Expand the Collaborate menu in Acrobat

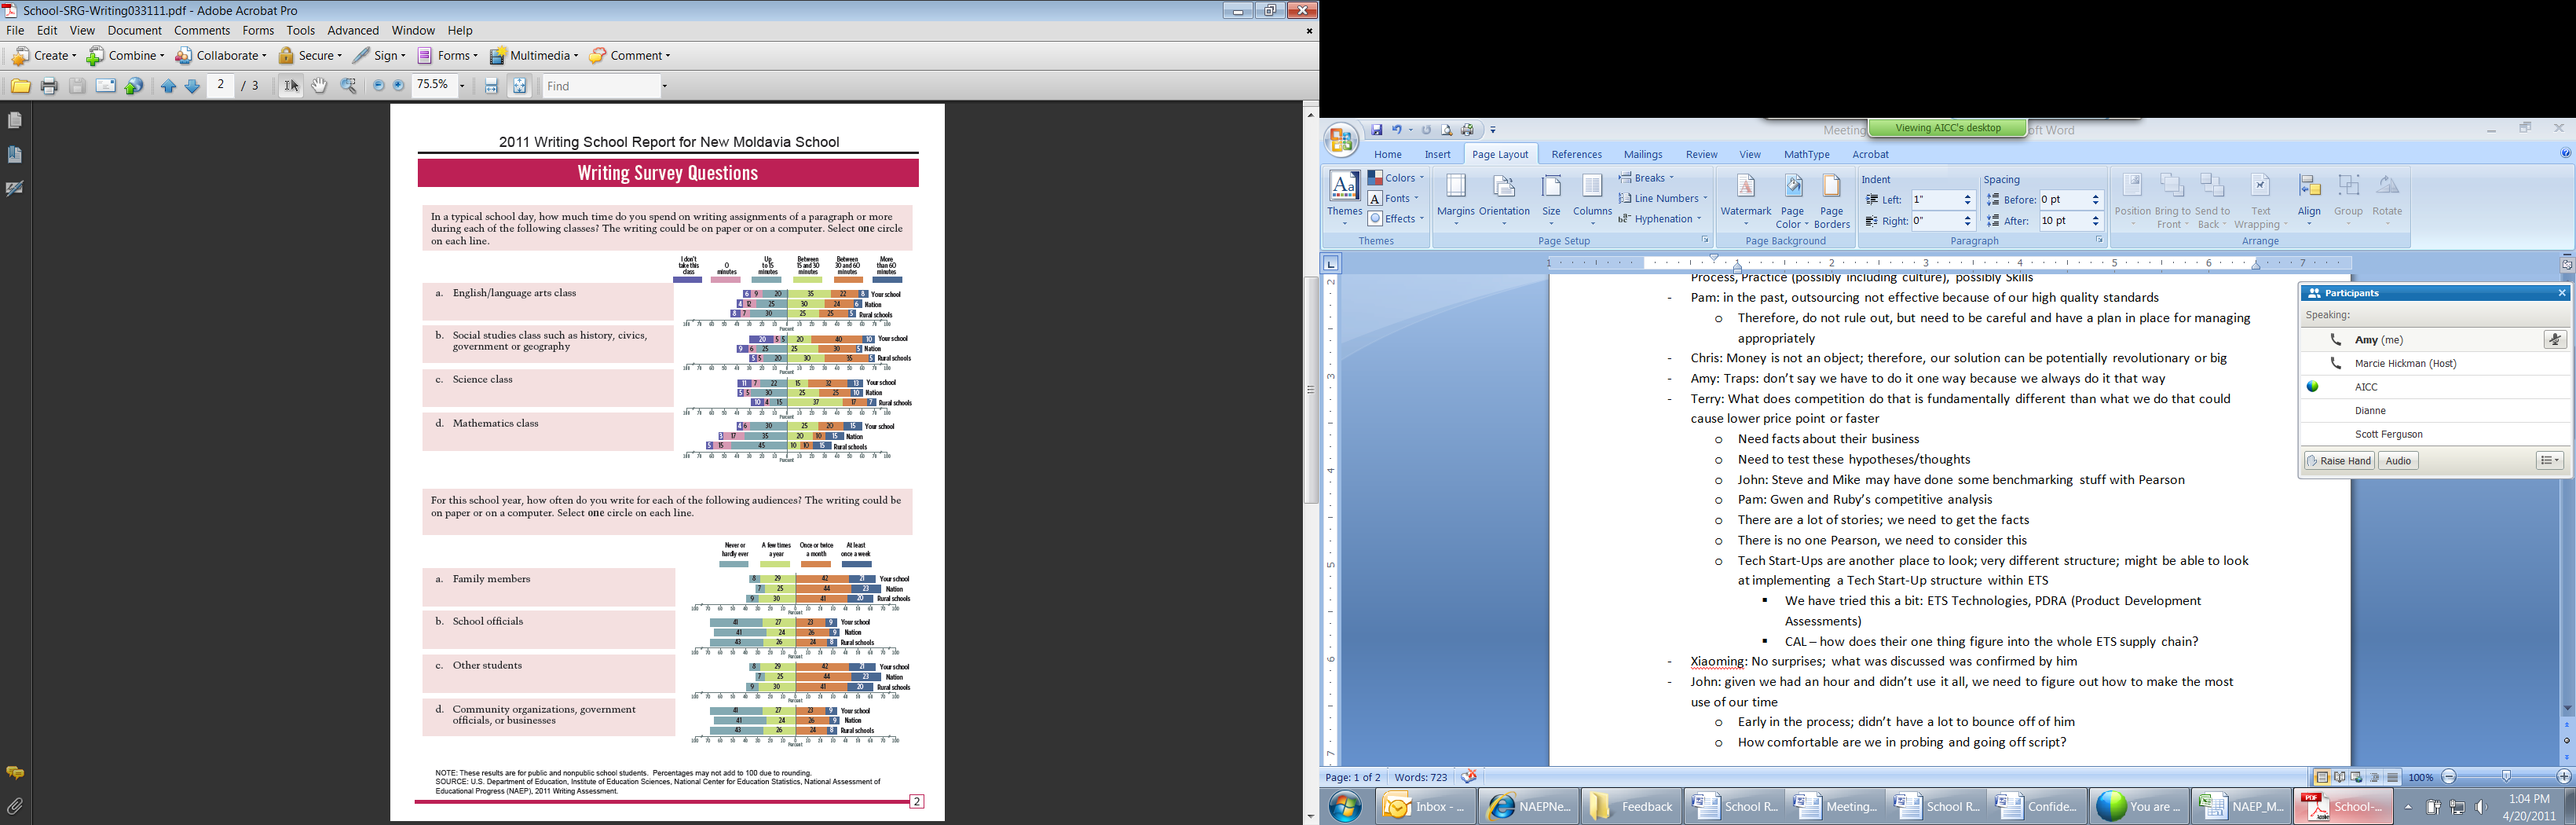tap(221, 56)
